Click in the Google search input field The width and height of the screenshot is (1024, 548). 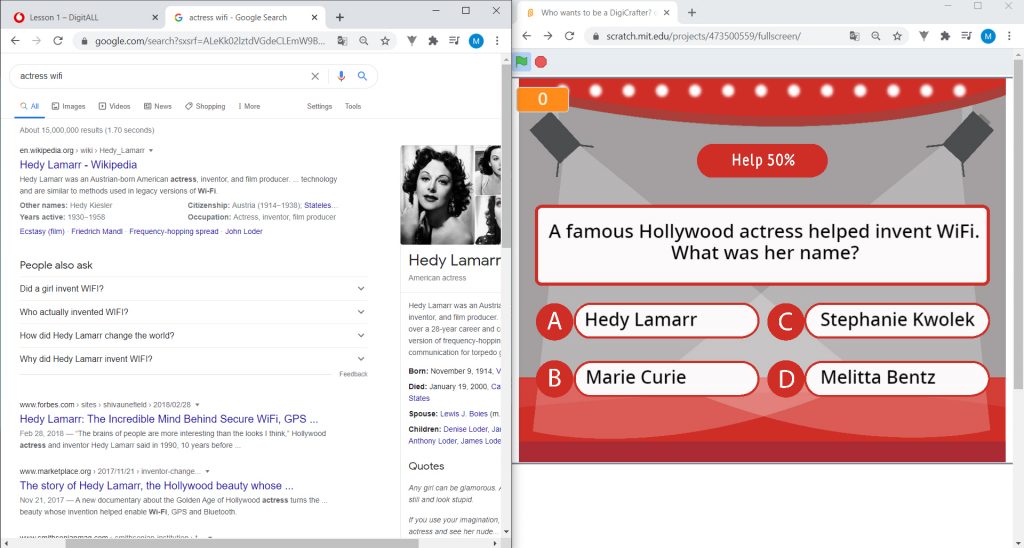pyautogui.click(x=163, y=76)
